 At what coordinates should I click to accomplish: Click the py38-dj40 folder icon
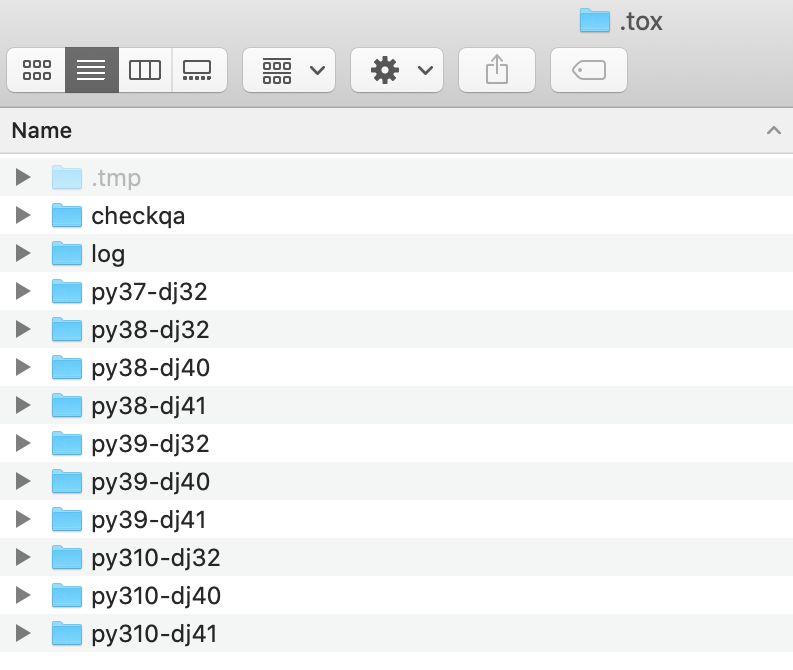(67, 367)
